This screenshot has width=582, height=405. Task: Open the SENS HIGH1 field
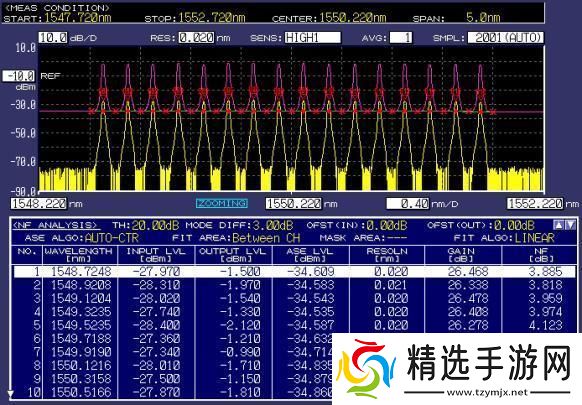point(313,37)
